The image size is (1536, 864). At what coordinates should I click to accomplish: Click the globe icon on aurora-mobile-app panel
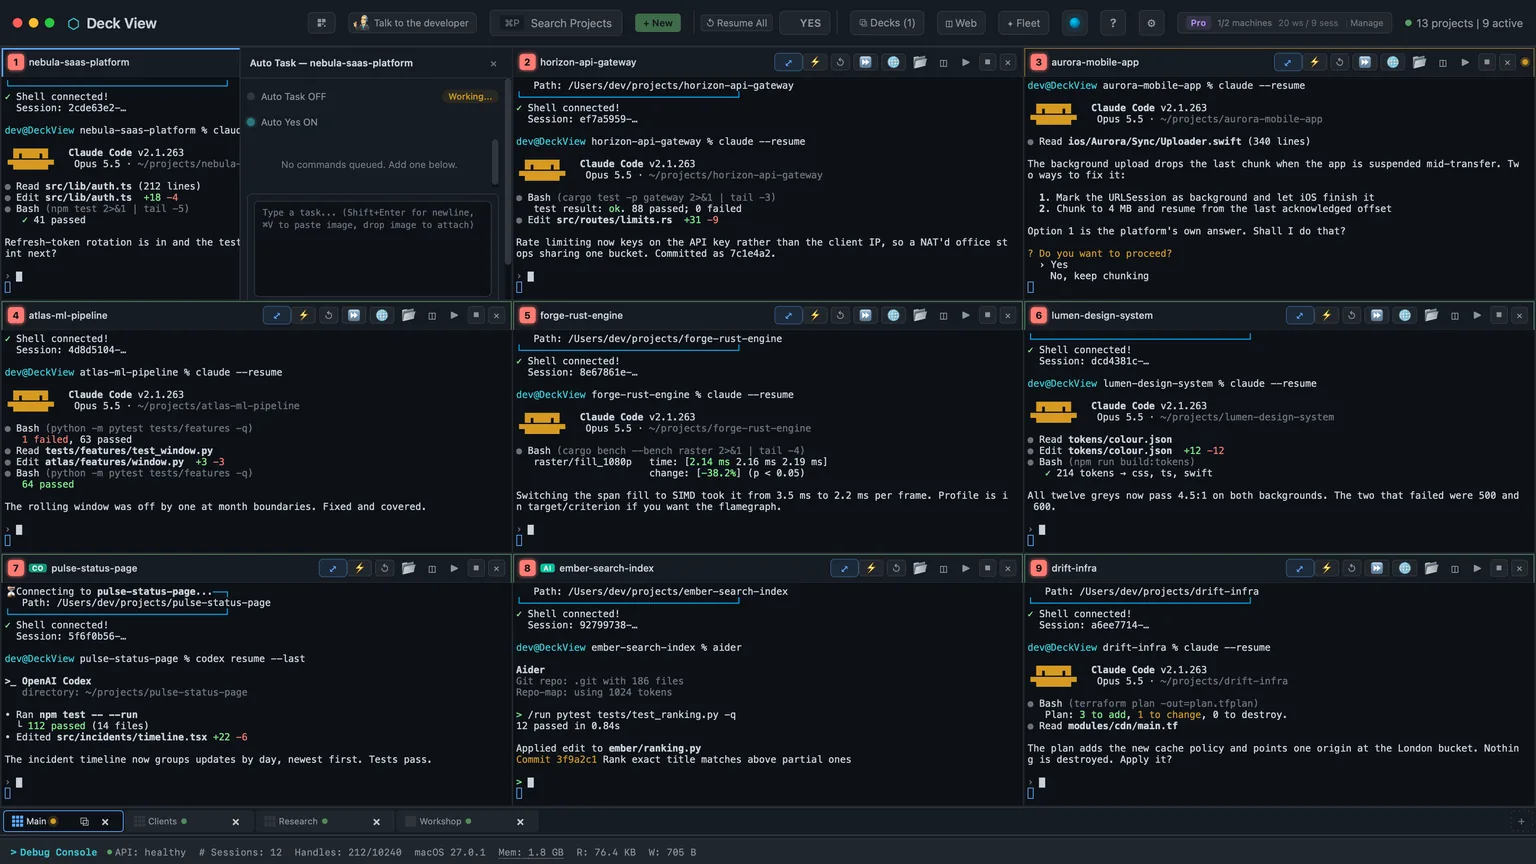[1393, 62]
